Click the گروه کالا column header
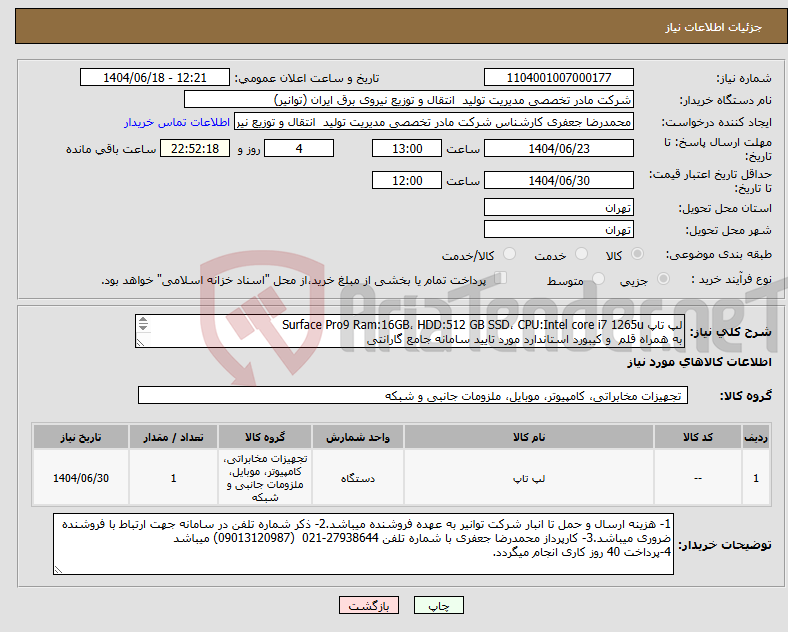This screenshot has width=788, height=632. (265, 437)
